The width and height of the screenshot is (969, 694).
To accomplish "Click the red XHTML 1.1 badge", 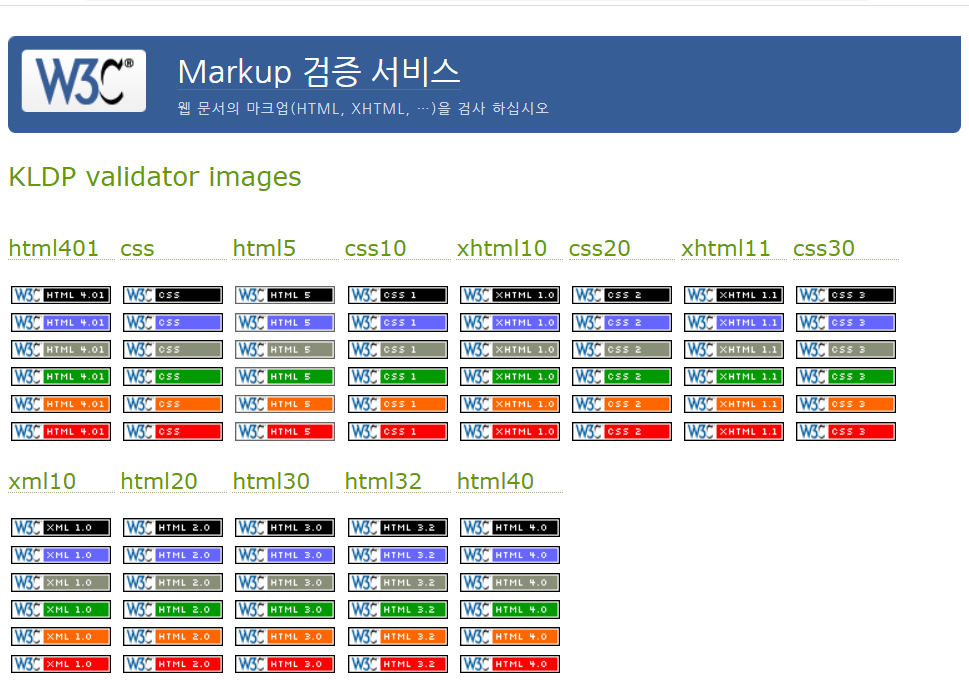I will click(734, 431).
